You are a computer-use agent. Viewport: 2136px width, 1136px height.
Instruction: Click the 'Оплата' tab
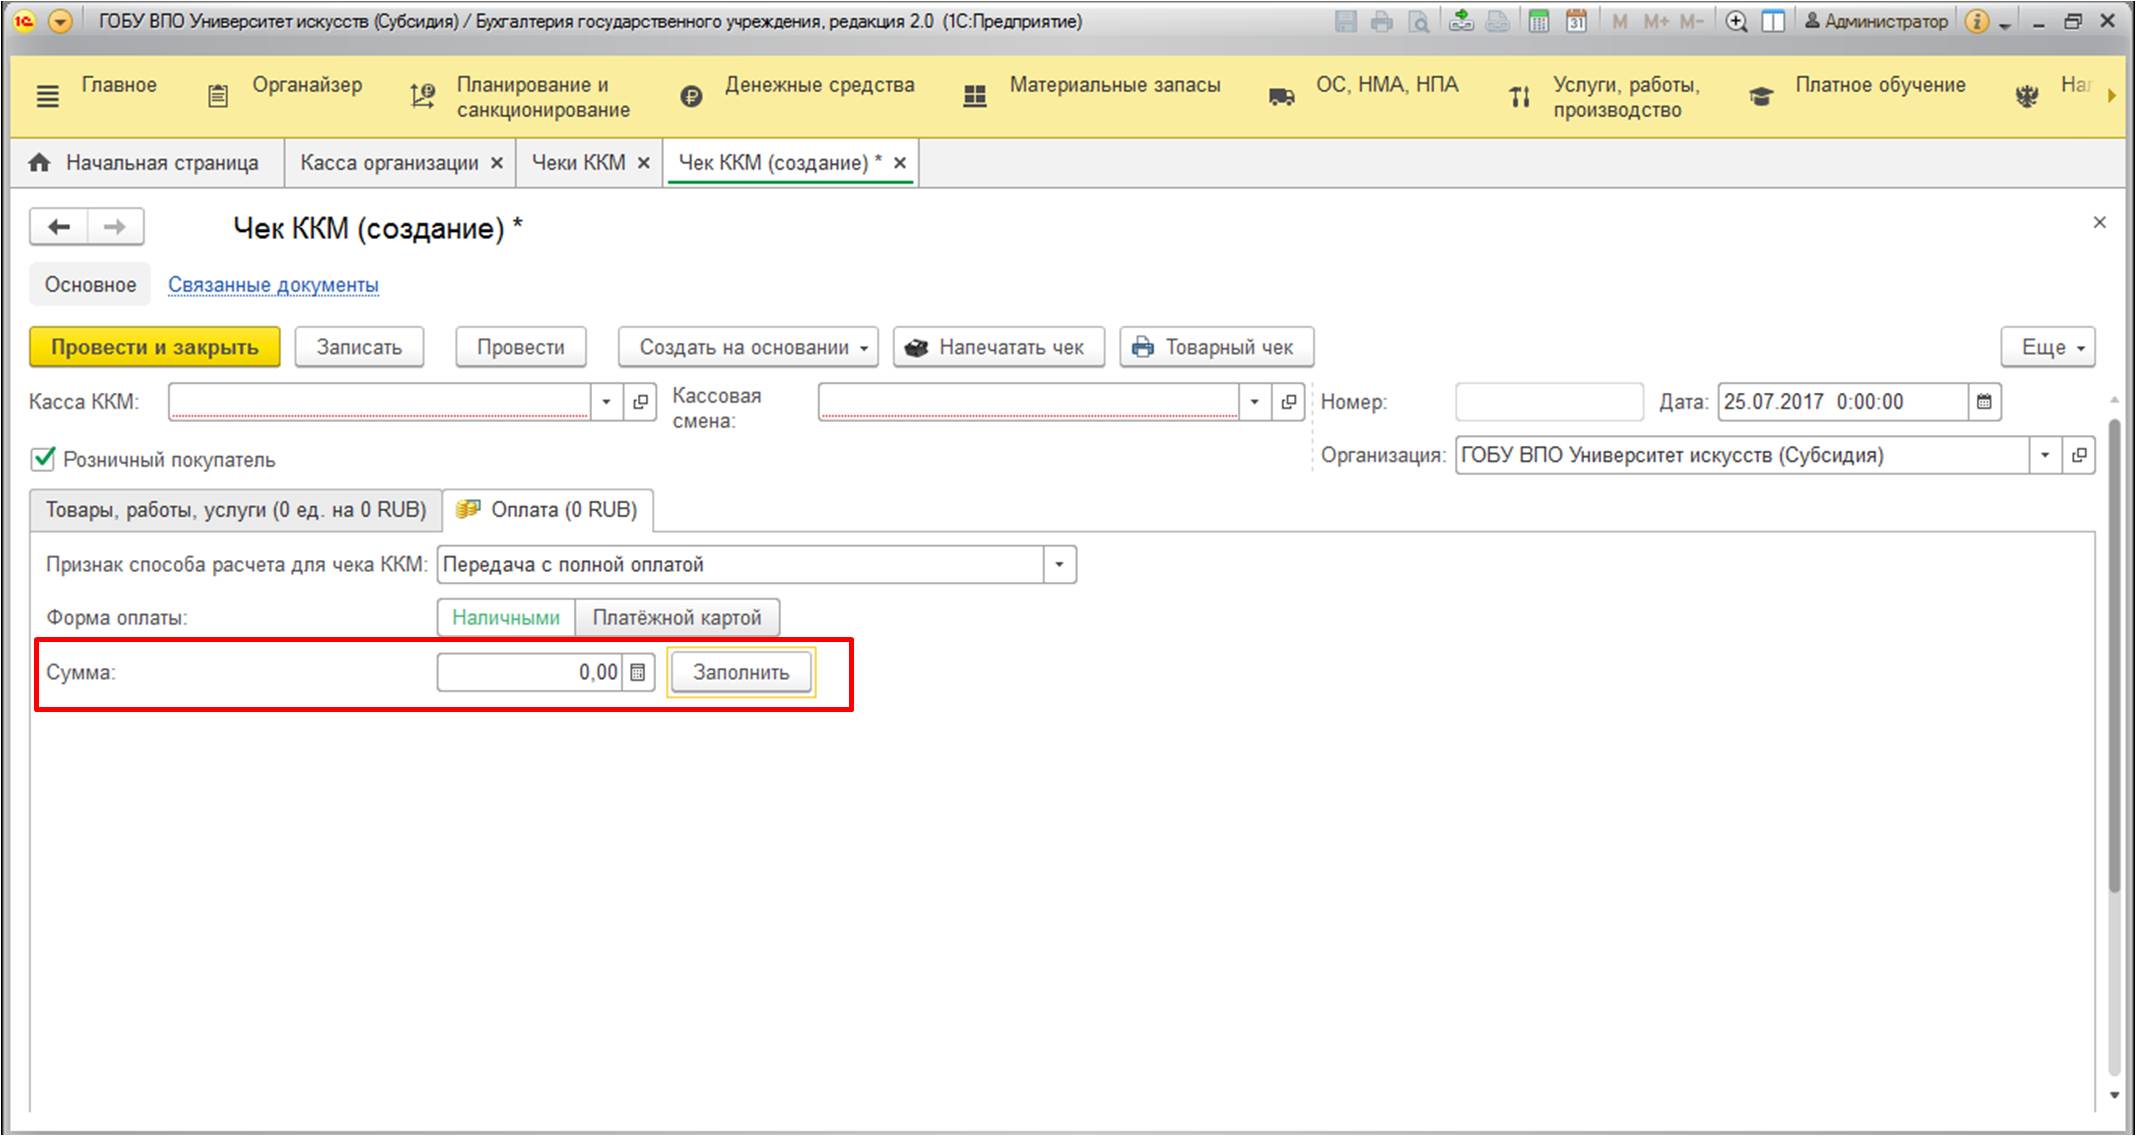click(x=550, y=510)
